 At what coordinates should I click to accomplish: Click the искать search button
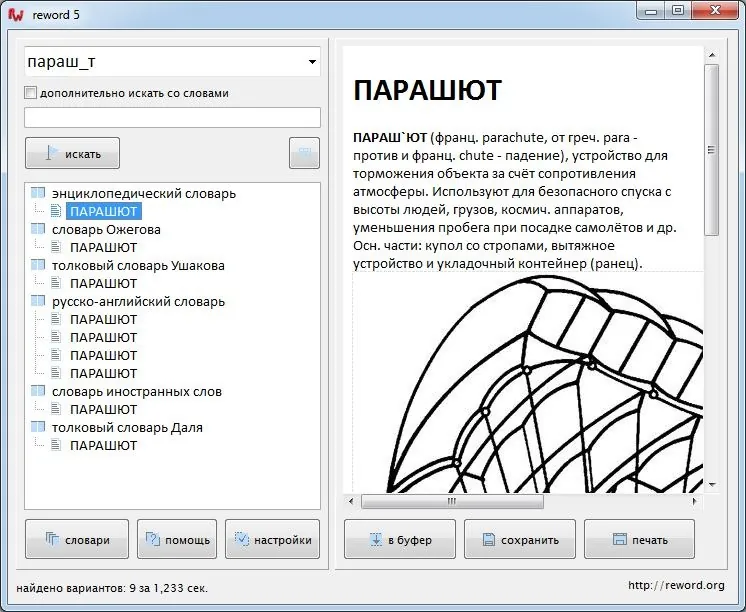coord(72,153)
